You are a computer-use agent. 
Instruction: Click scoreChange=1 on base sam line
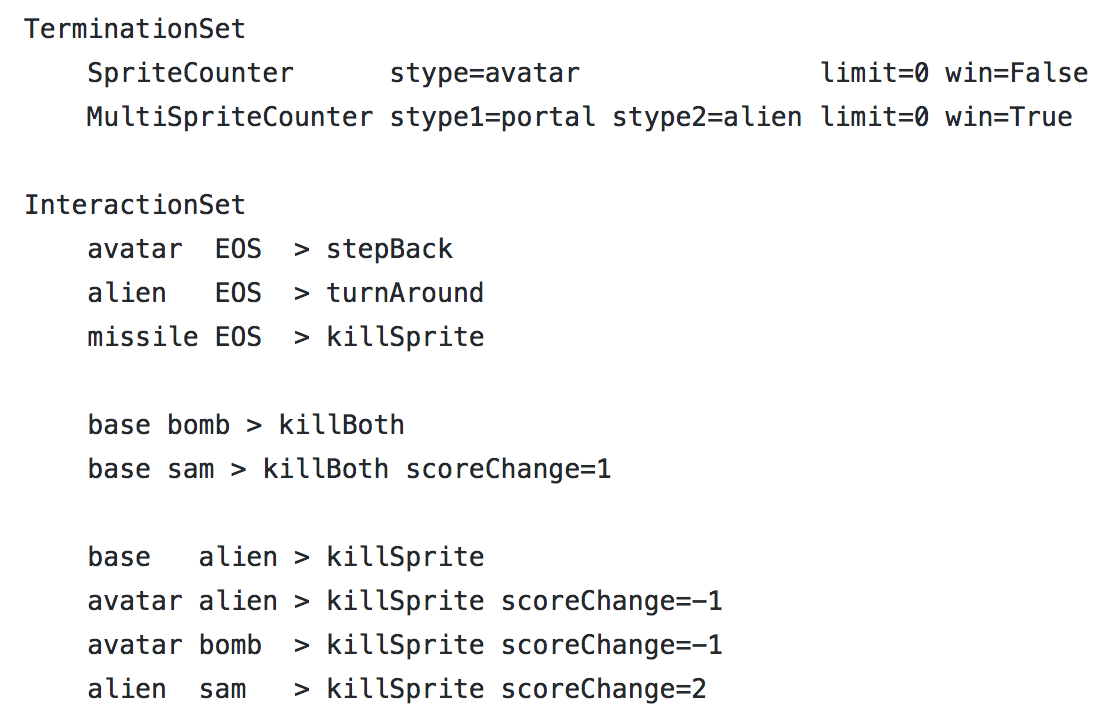tap(508, 469)
